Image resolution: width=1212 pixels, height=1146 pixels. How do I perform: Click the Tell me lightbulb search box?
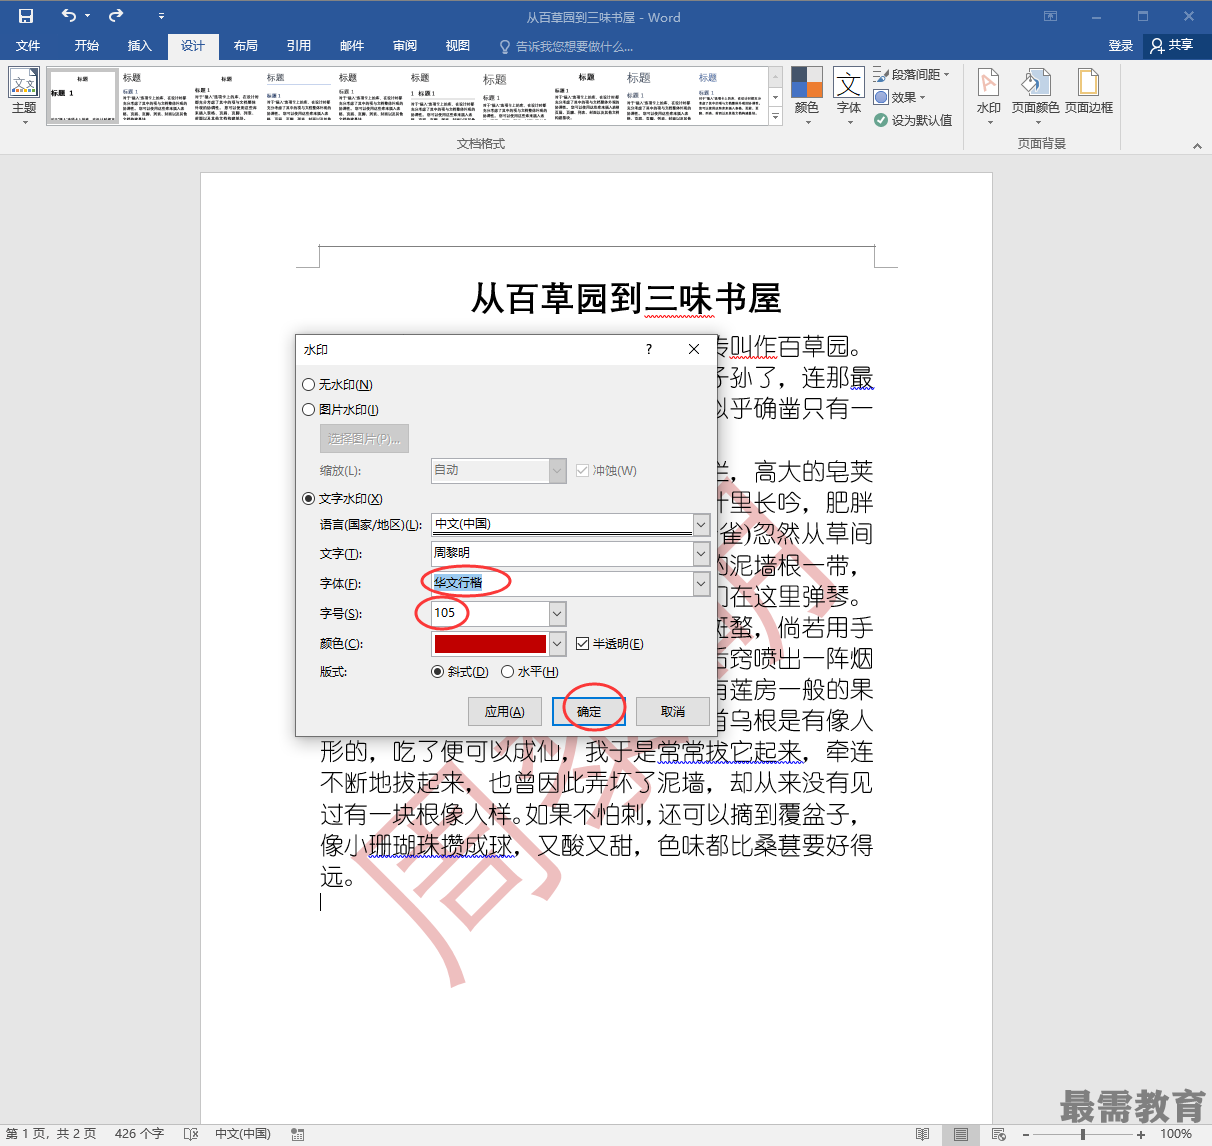pyautogui.click(x=566, y=46)
